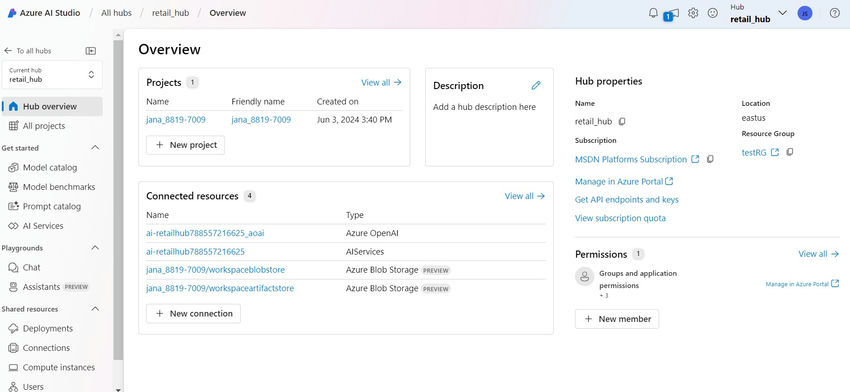850x392 pixels.
Task: Click the hub description placeholder text
Action: 484,107
